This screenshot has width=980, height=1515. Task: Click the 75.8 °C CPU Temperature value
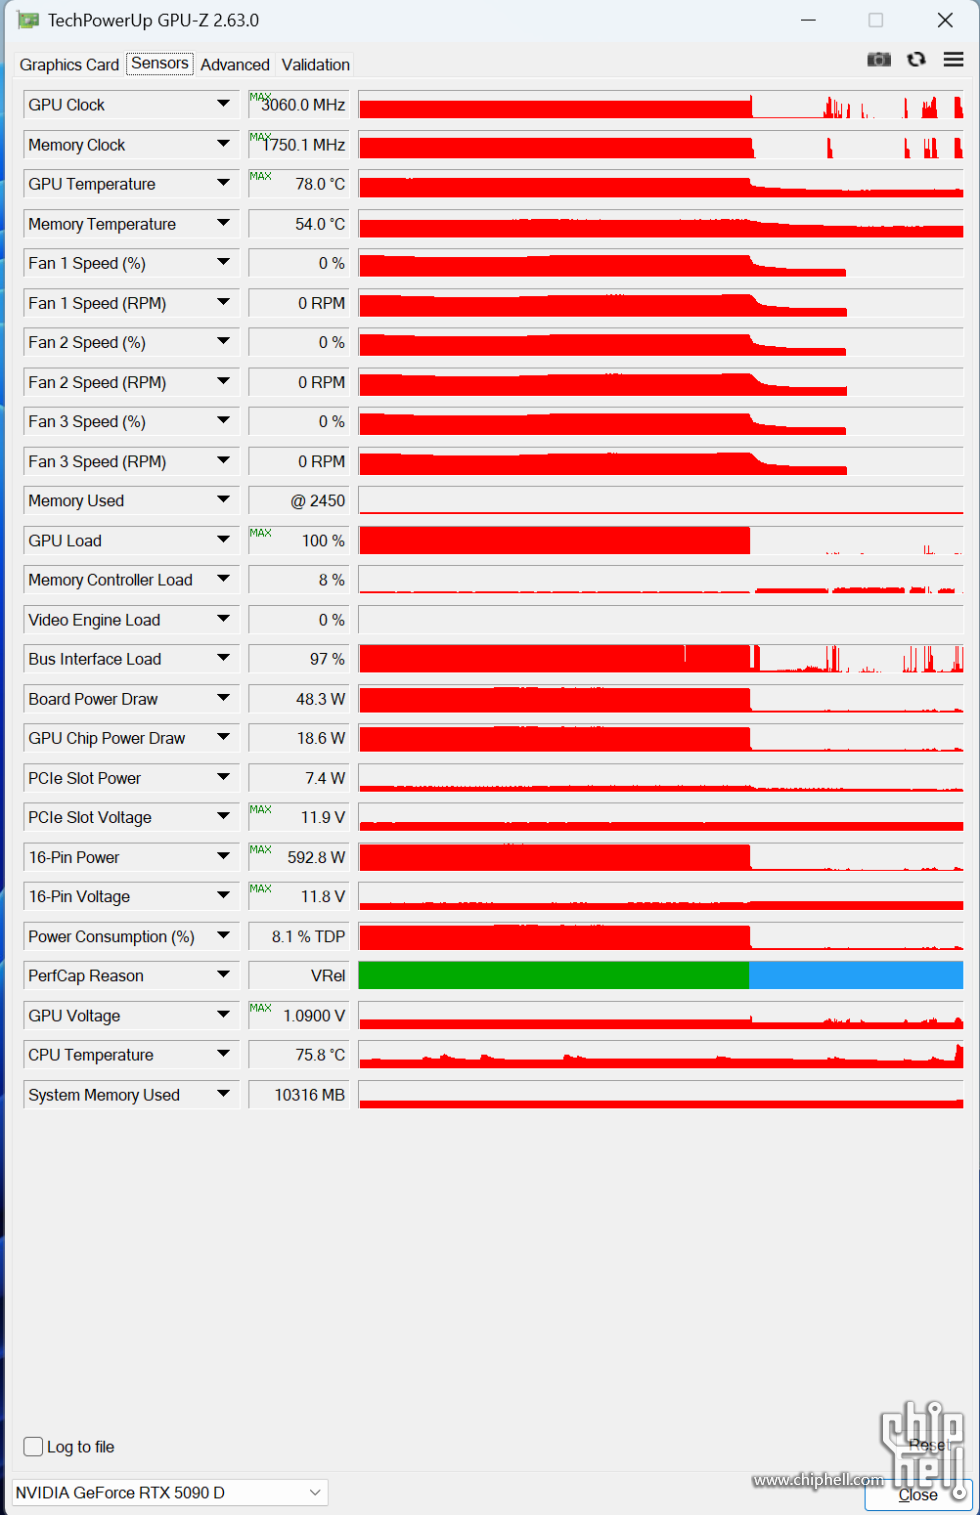pyautogui.click(x=298, y=1055)
